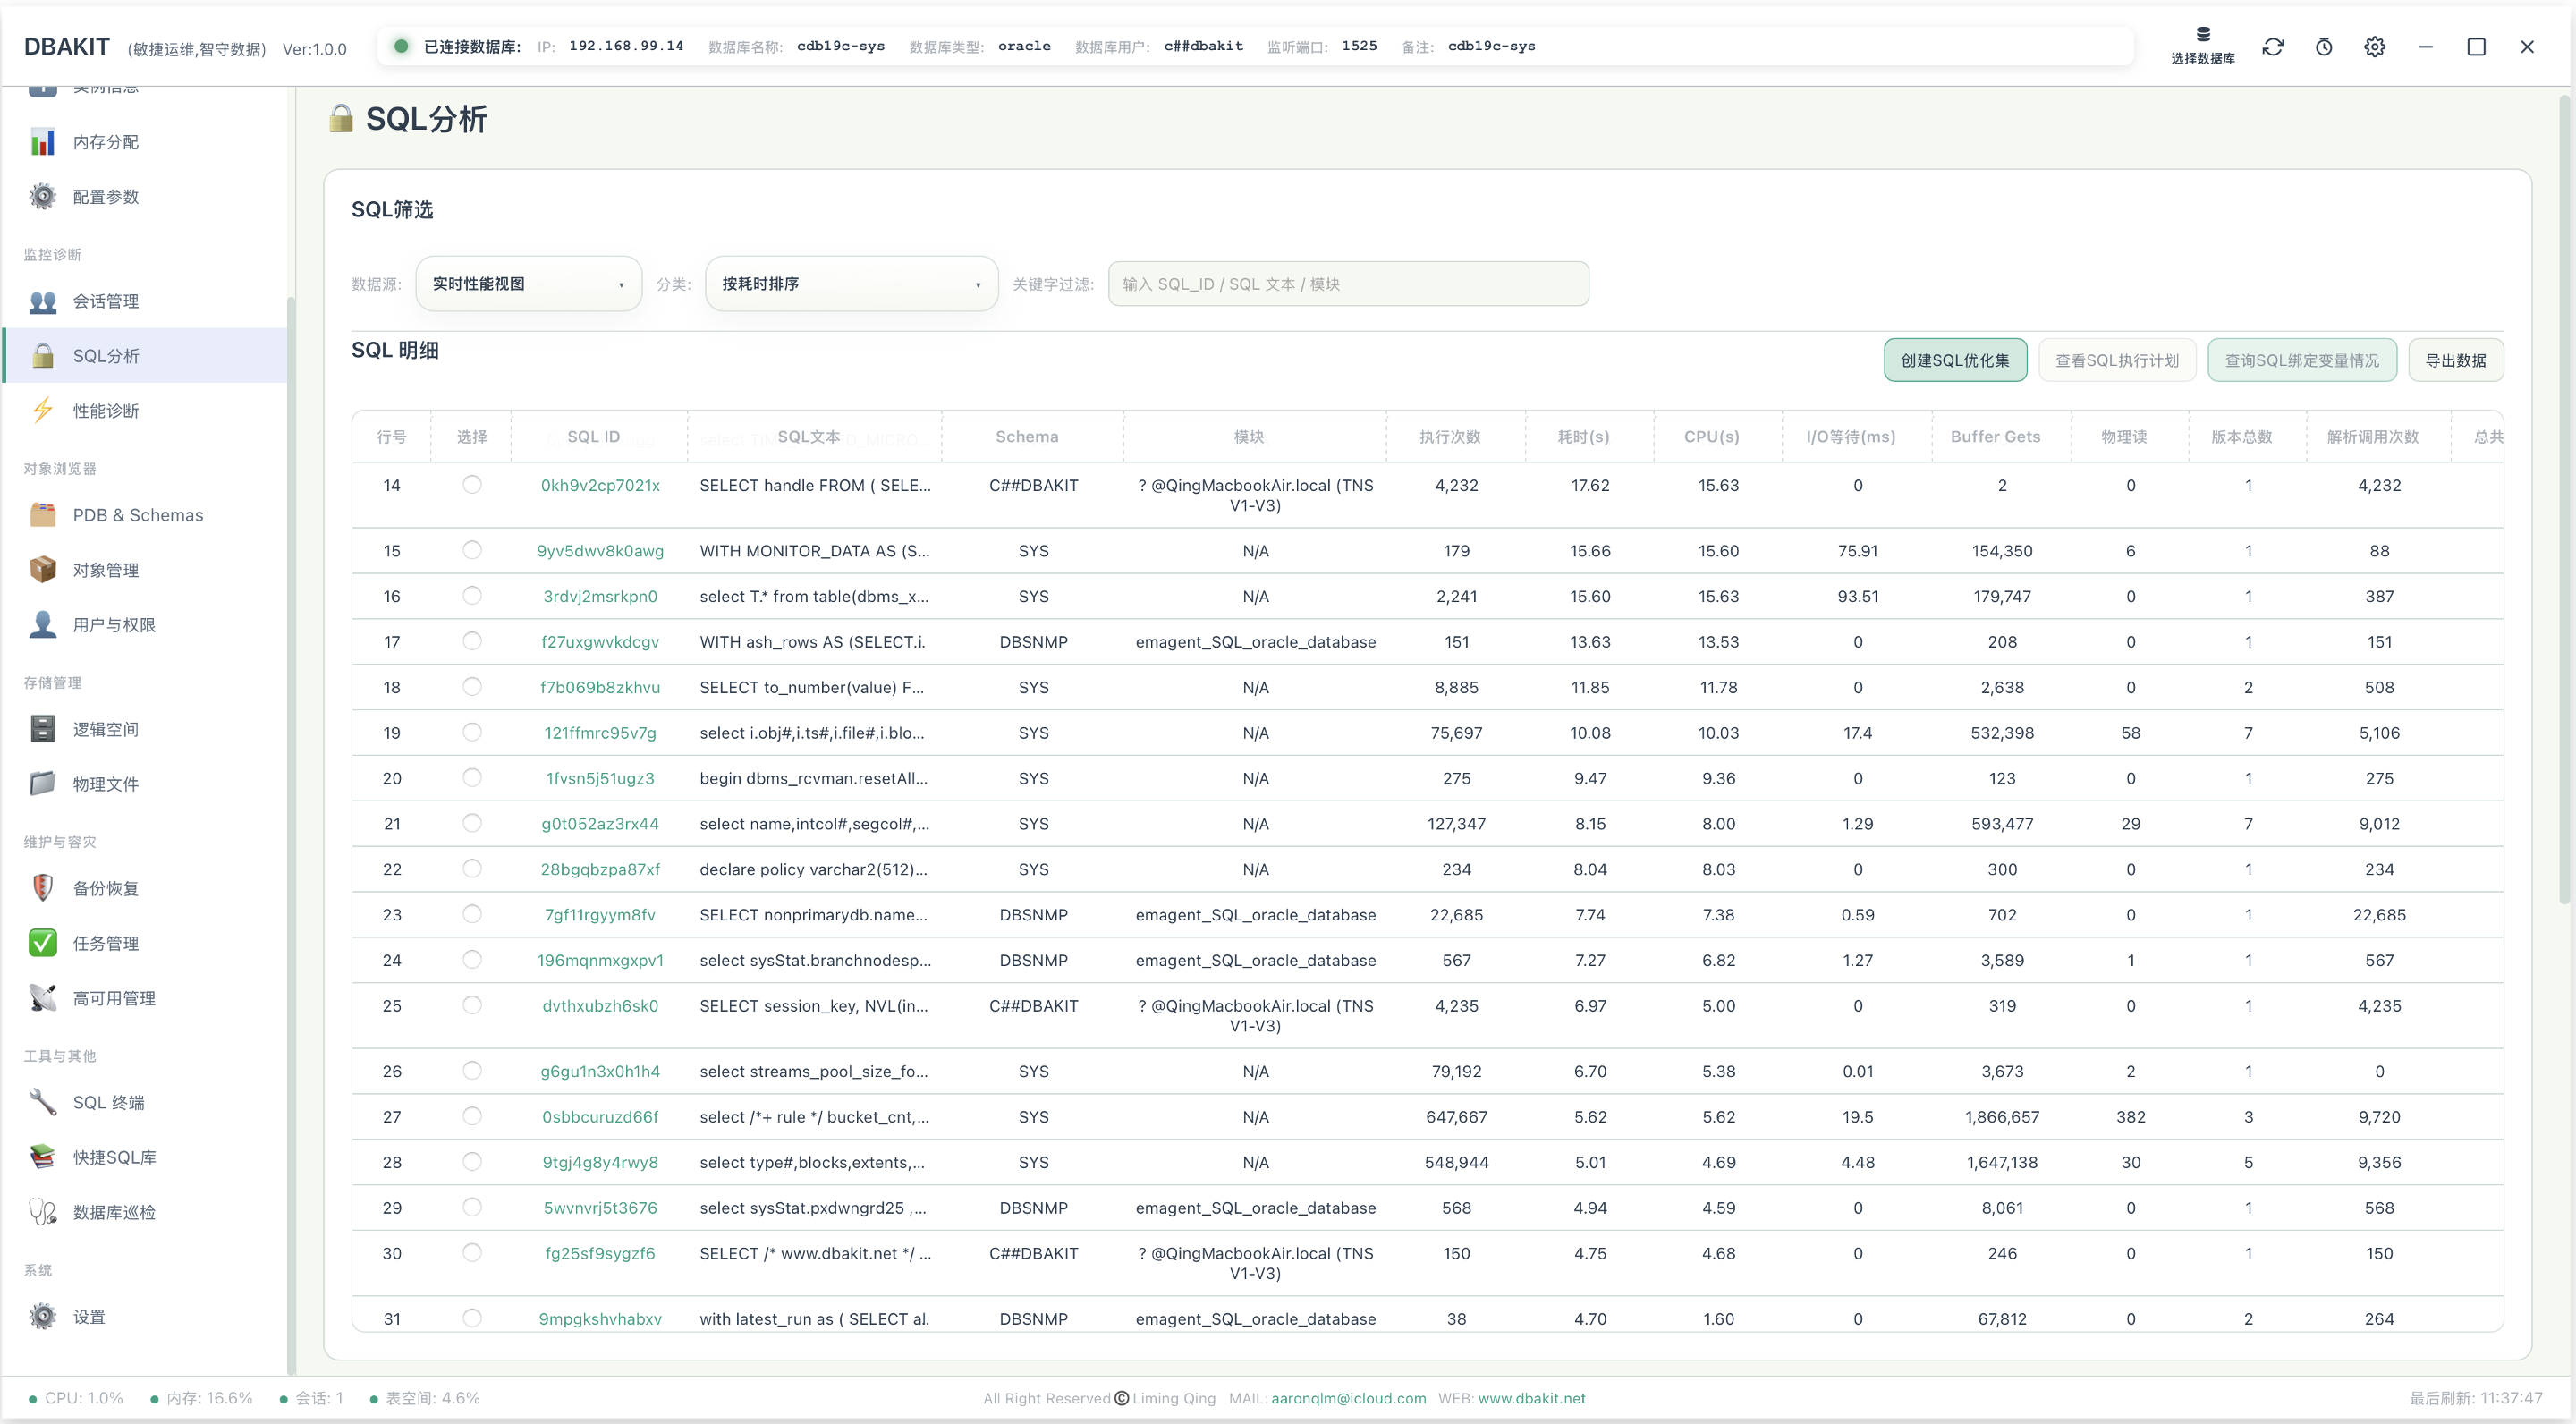Click the settings gear icon in title bar

click(2375, 46)
